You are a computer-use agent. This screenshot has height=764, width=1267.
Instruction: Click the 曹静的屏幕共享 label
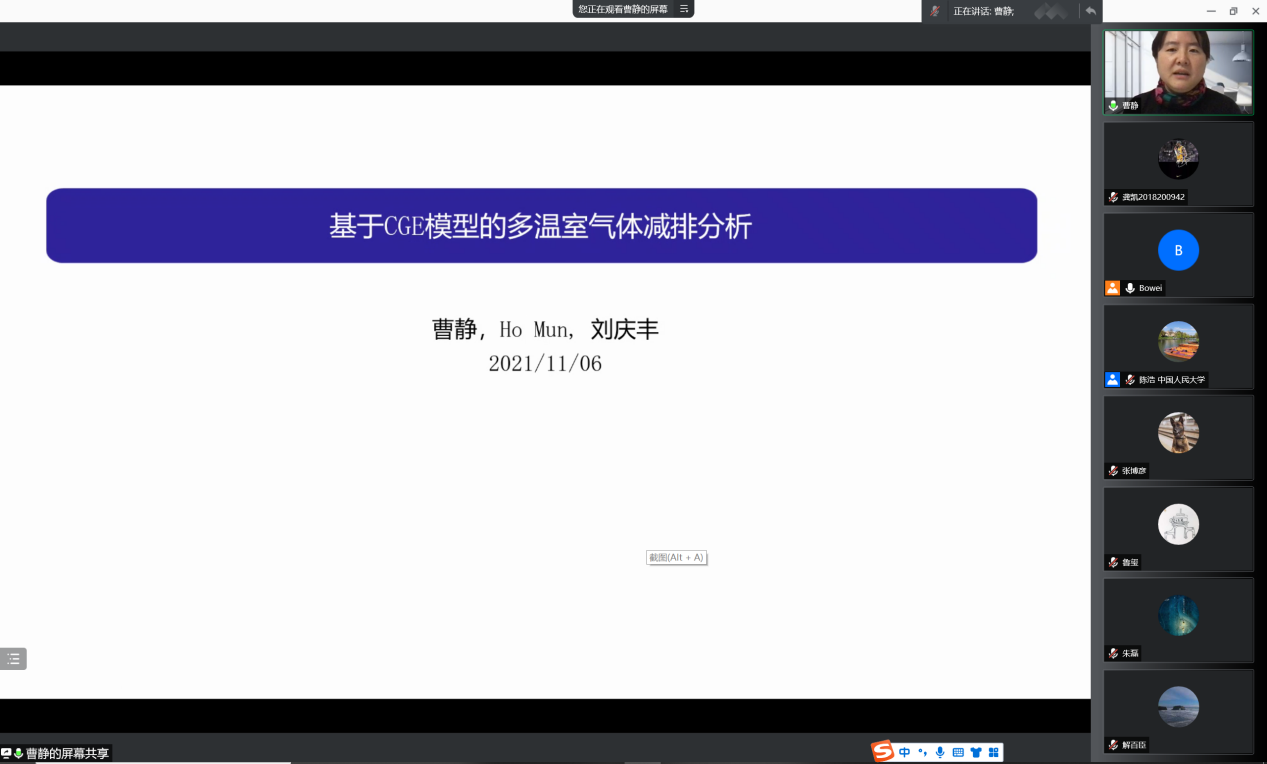pyautogui.click(x=67, y=753)
